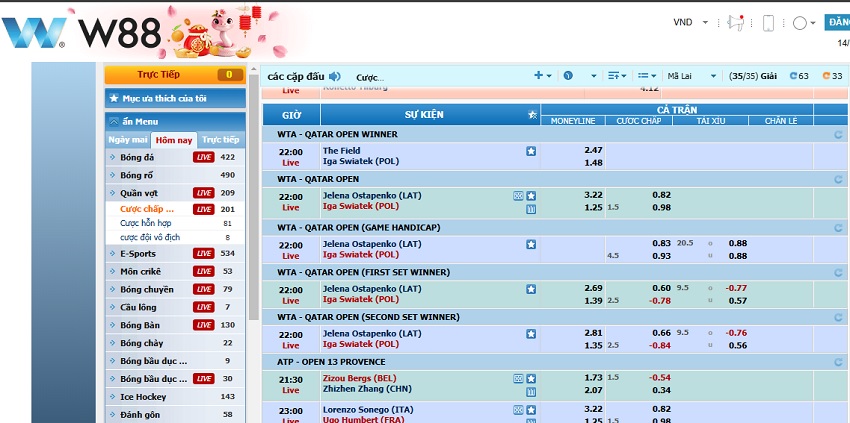Favorite the Zizou Bergs vs Zhizhen Zhang match

[531, 379]
